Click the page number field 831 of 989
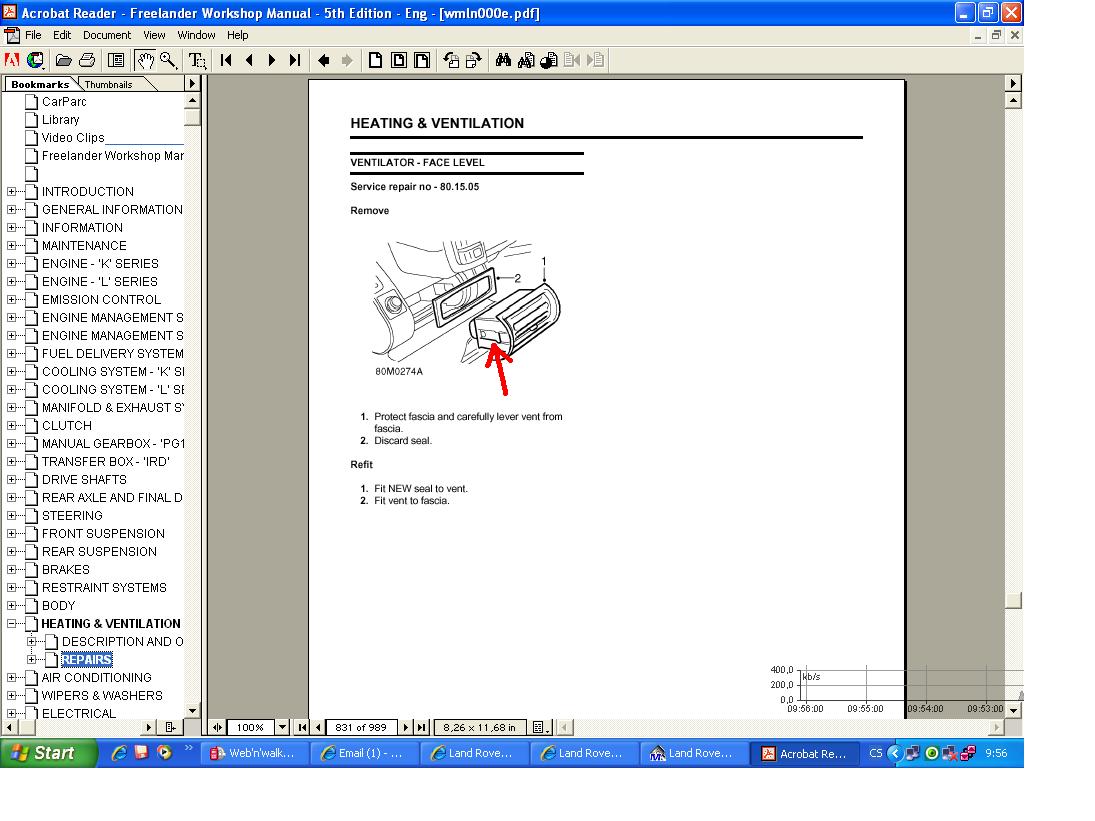Image resolution: width=1095 pixels, height=821 pixels. pyautogui.click(x=361, y=727)
